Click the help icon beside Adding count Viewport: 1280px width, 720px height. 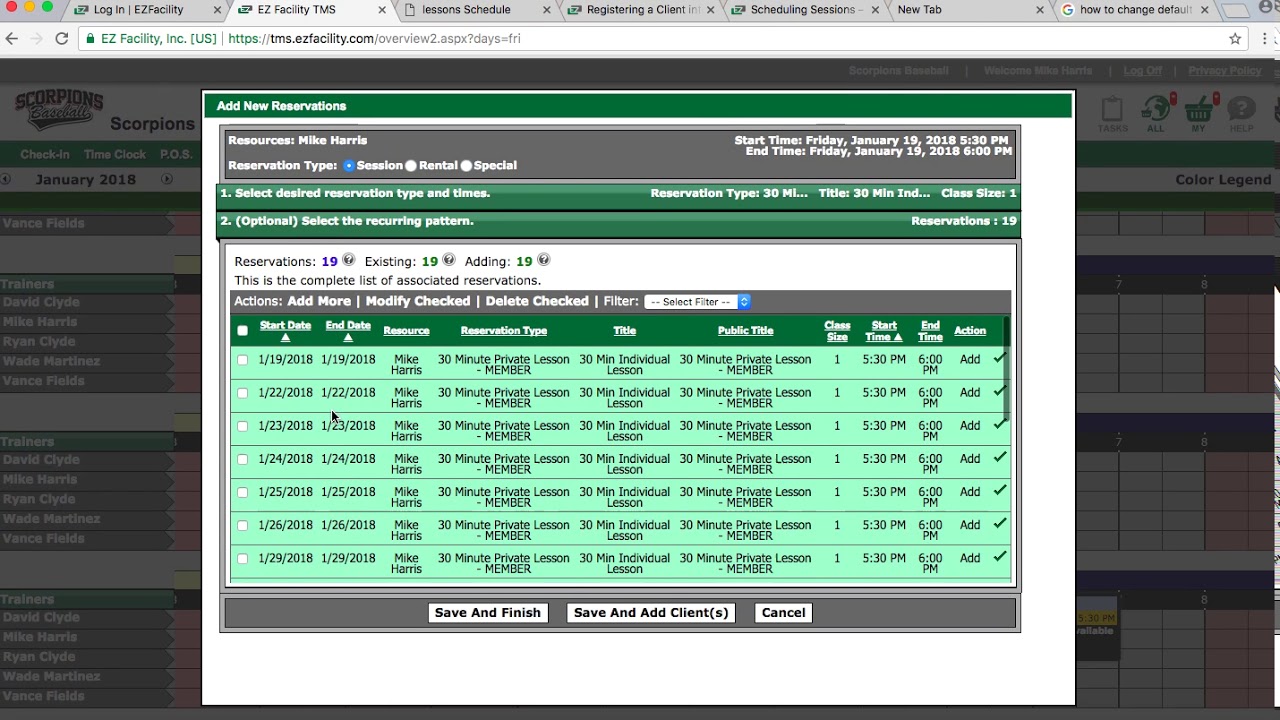[x=544, y=260]
